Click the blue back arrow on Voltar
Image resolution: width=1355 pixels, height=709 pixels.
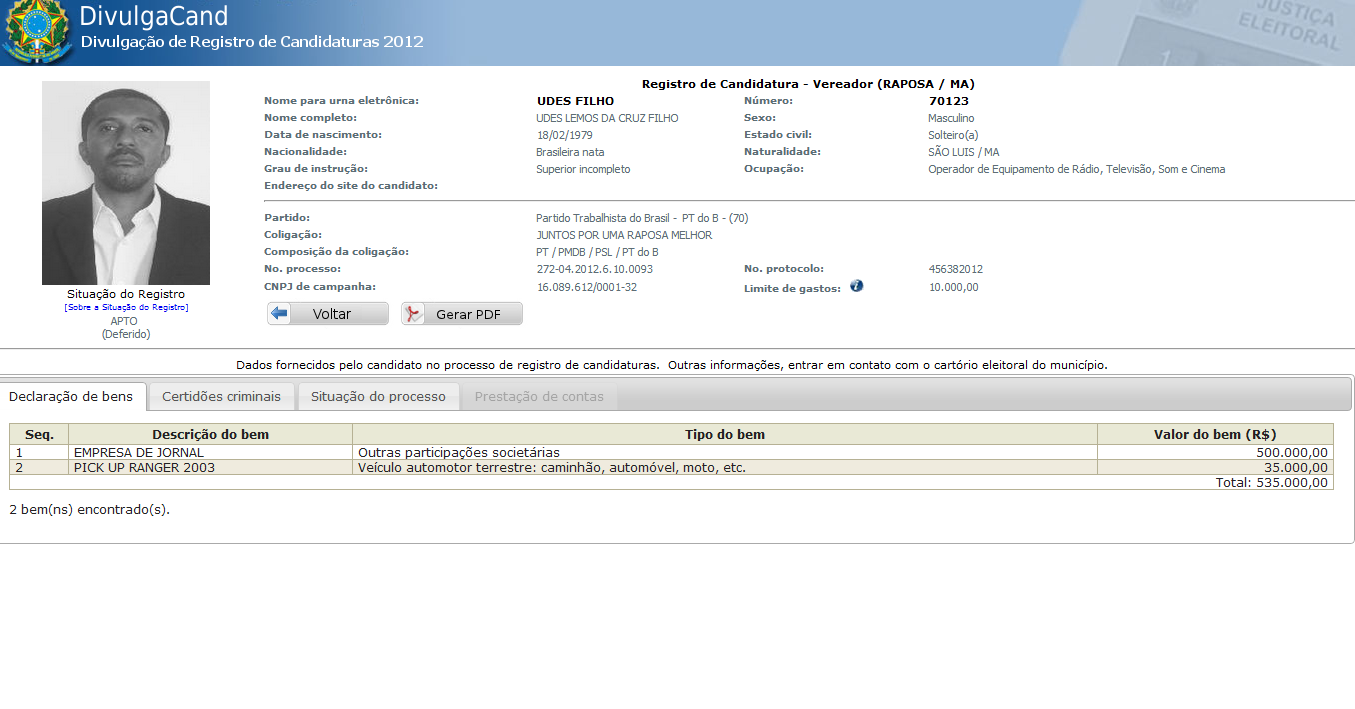click(x=280, y=314)
